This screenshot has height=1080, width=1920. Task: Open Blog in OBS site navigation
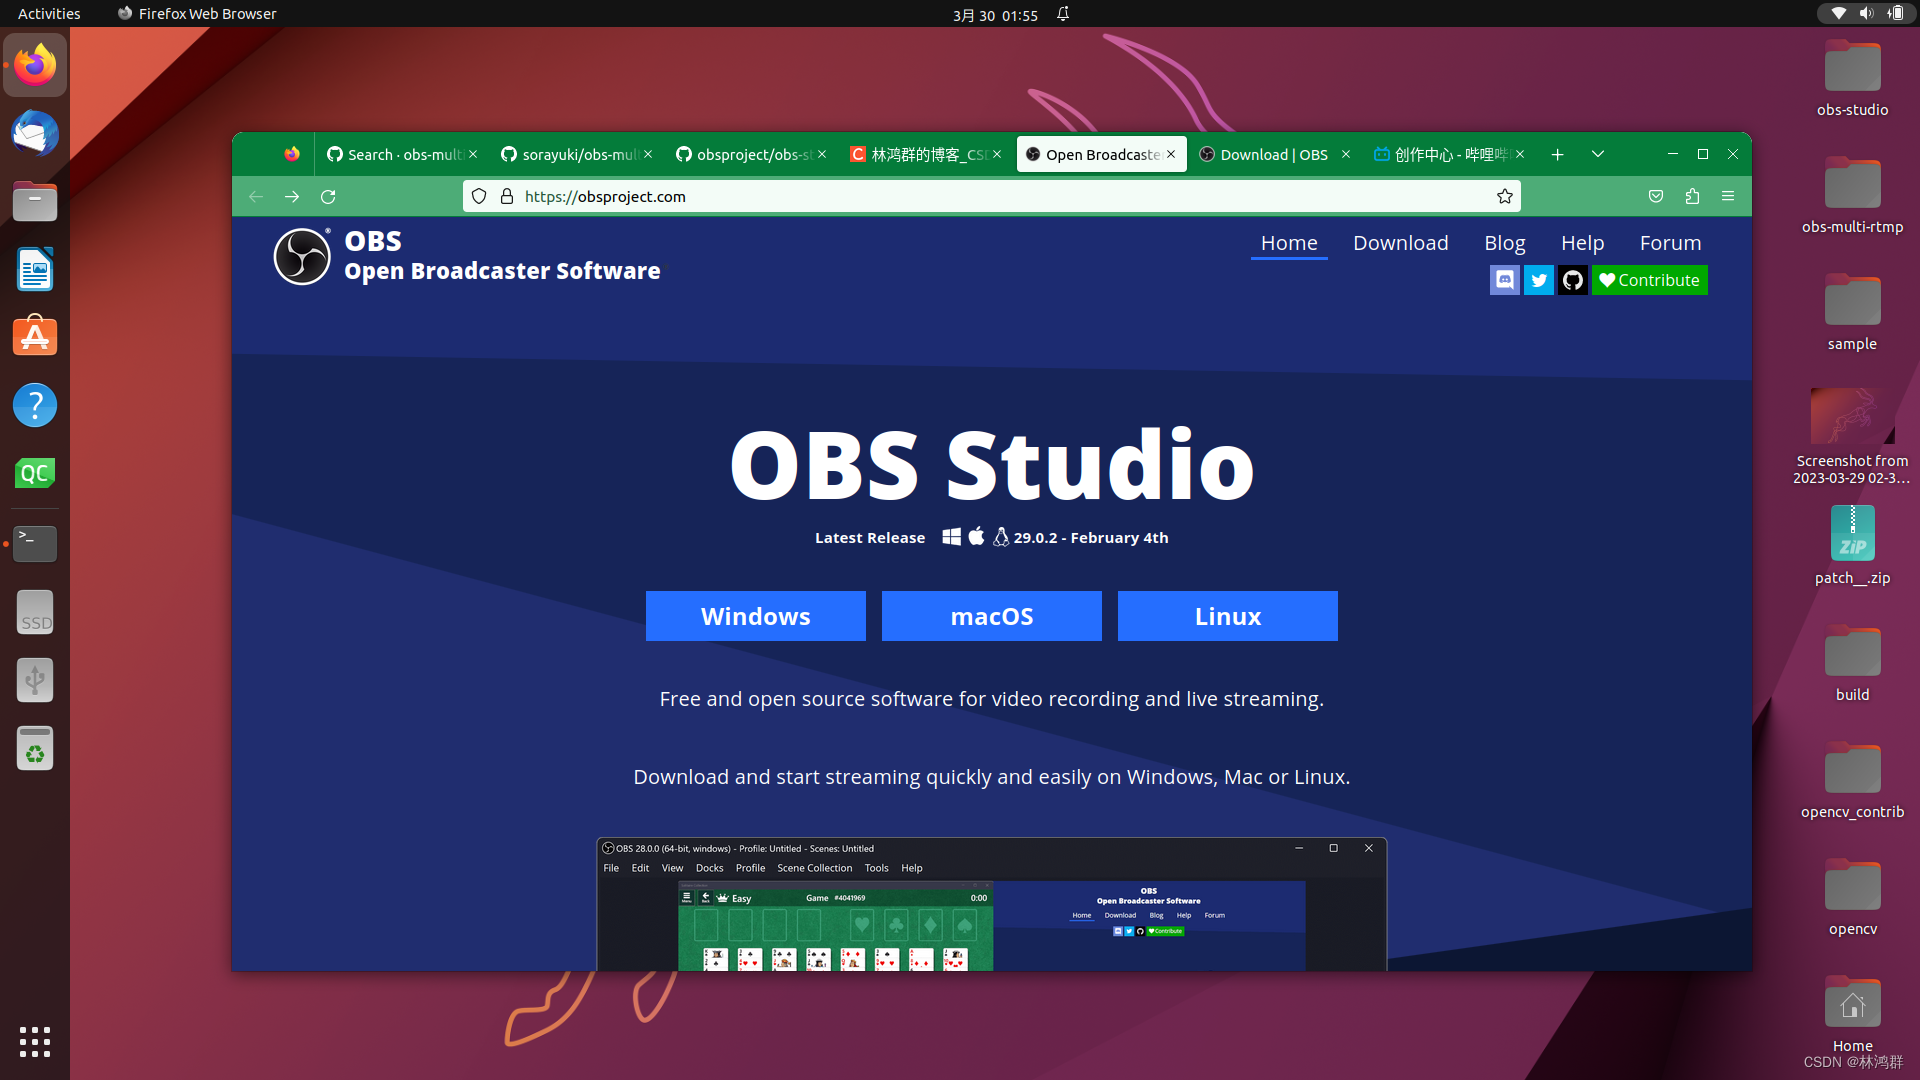1504,243
